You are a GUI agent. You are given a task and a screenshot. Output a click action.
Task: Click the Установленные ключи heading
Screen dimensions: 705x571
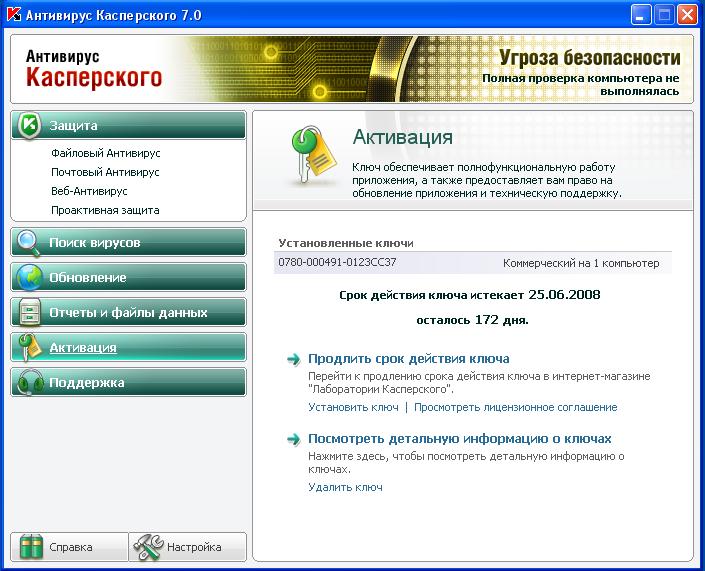346,243
